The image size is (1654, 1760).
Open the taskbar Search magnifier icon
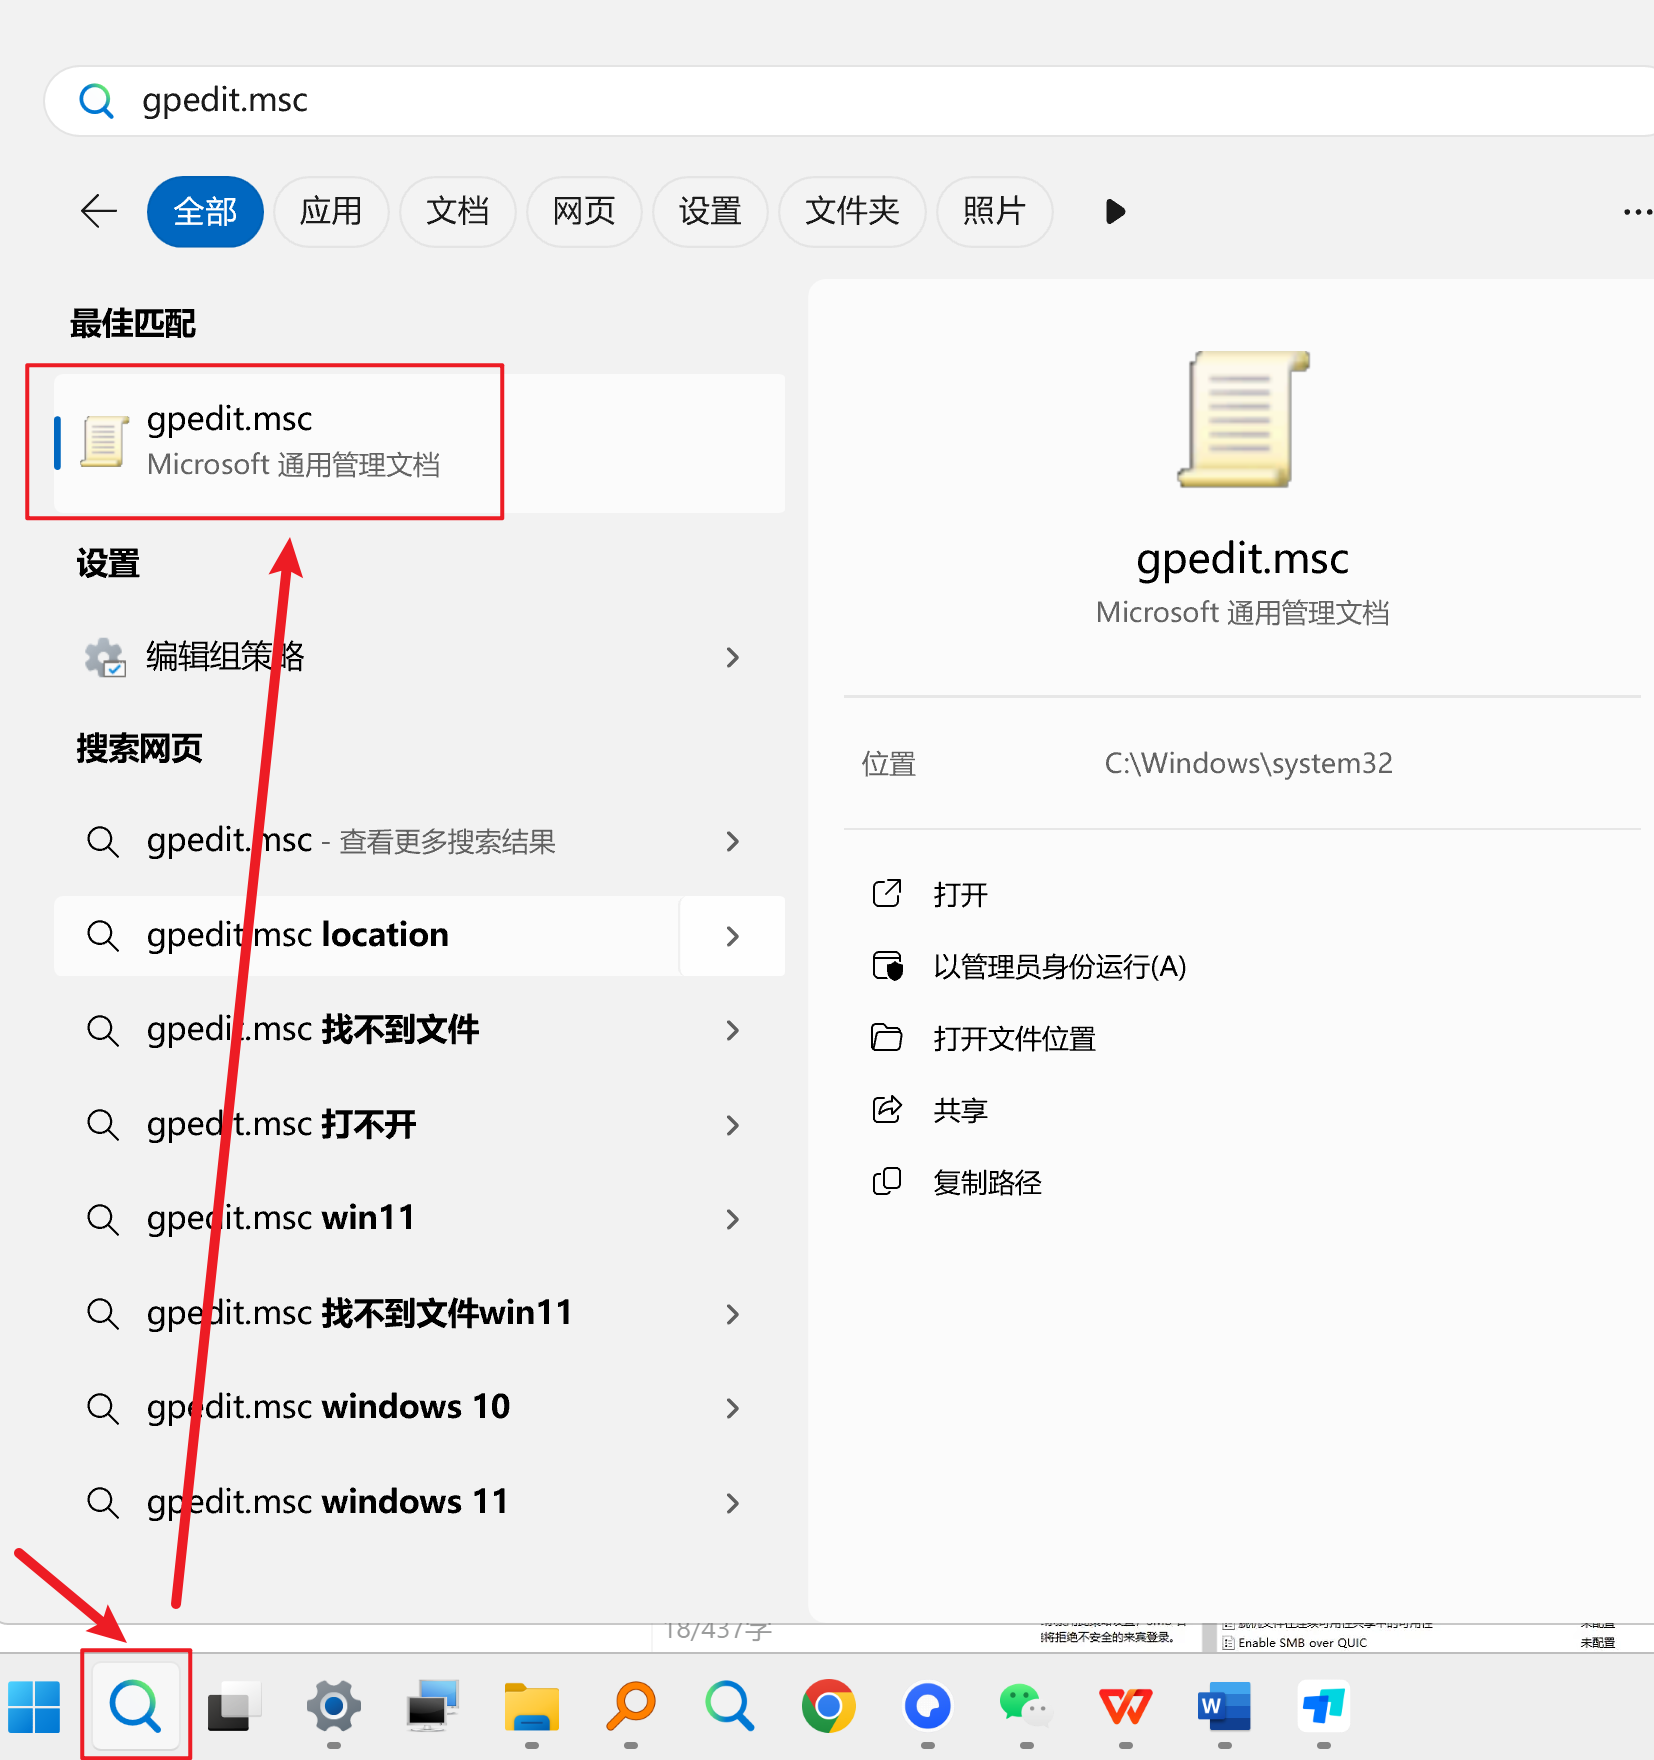click(x=135, y=1706)
